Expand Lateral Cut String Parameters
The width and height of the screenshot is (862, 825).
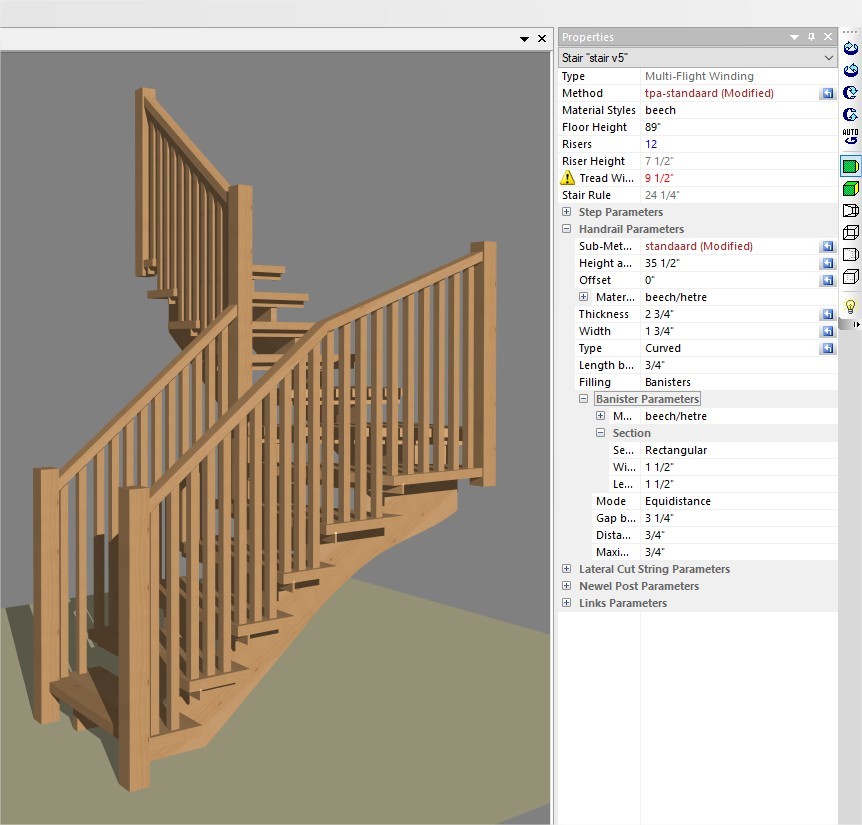(x=566, y=568)
